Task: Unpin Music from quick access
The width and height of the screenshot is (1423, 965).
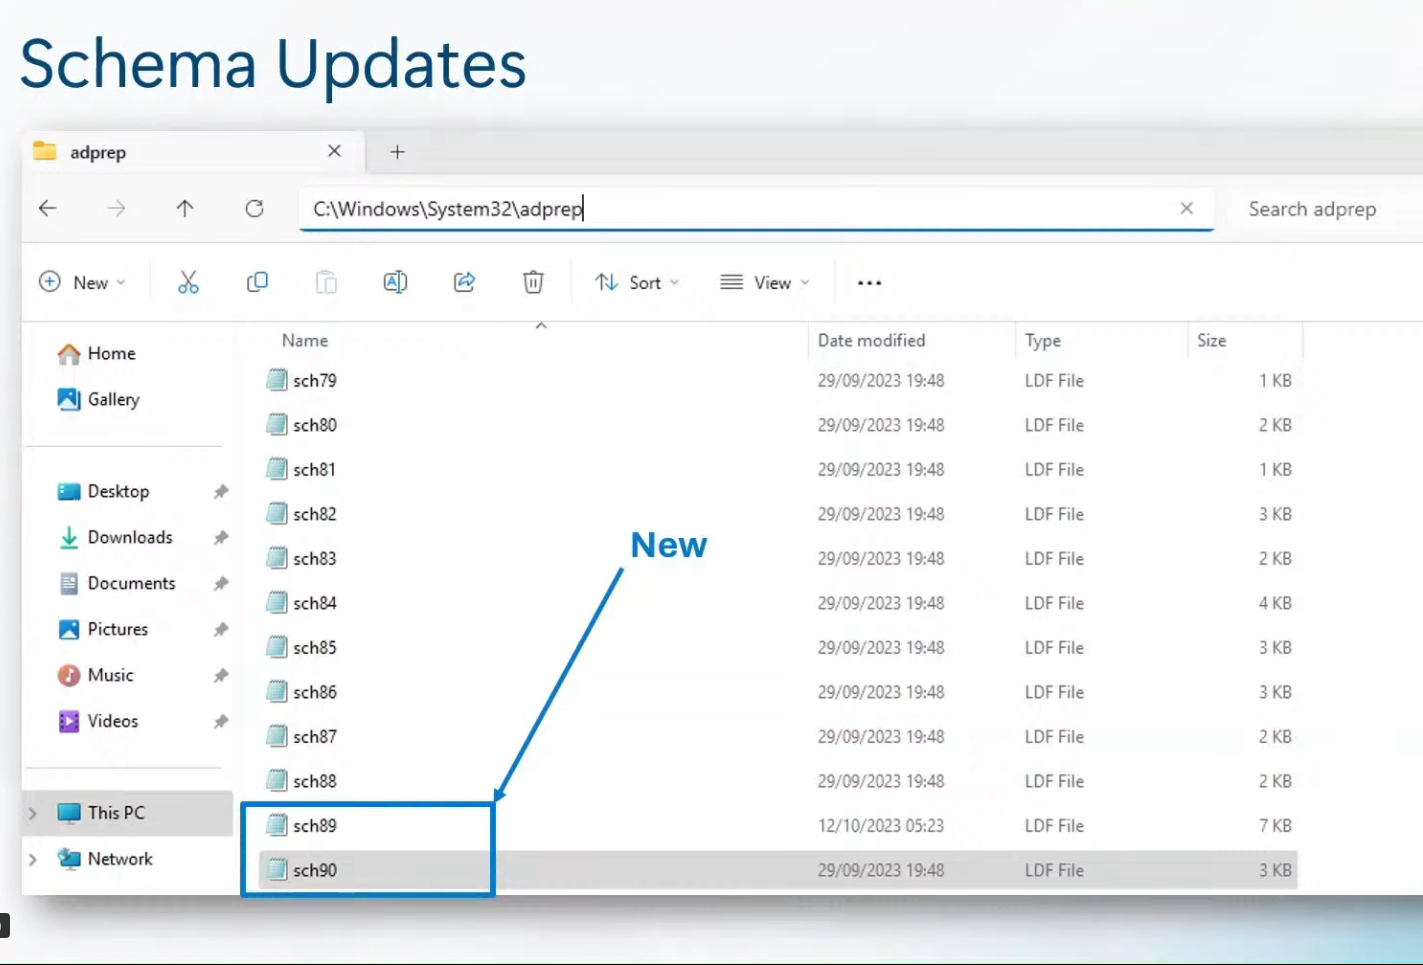Action: (221, 675)
